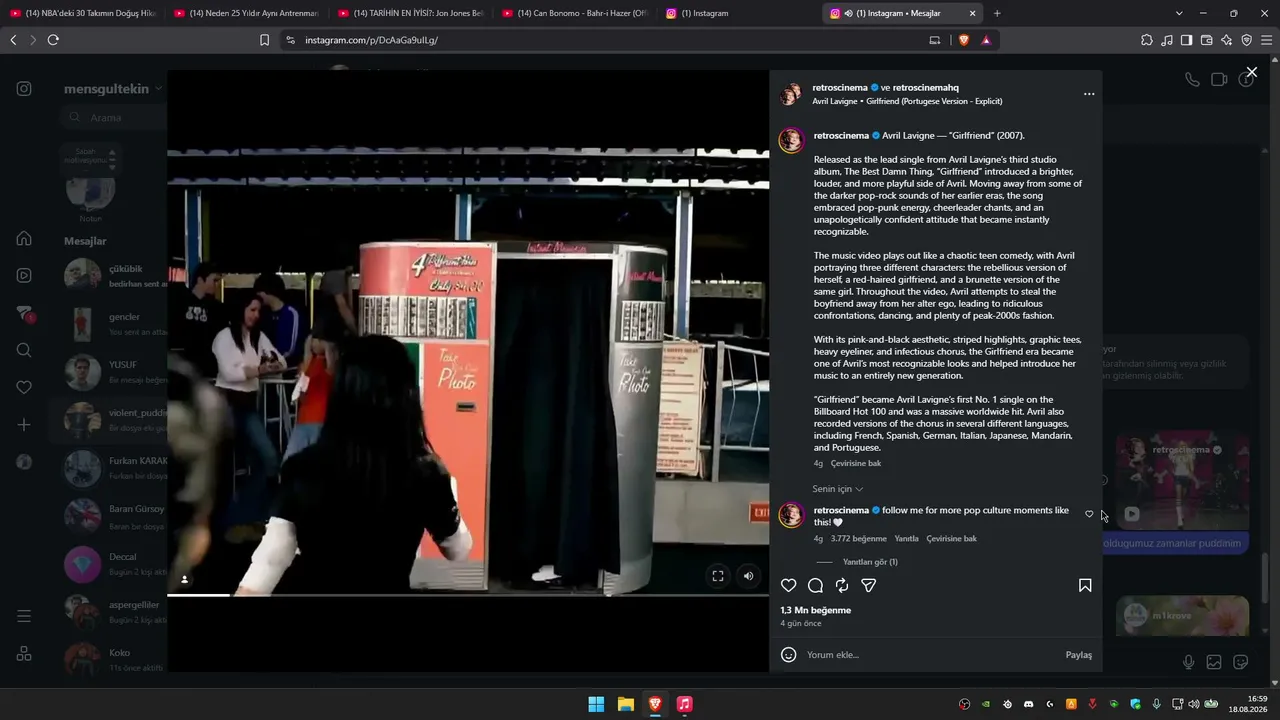
Task: Enter fullscreen on the video
Action: click(x=718, y=576)
